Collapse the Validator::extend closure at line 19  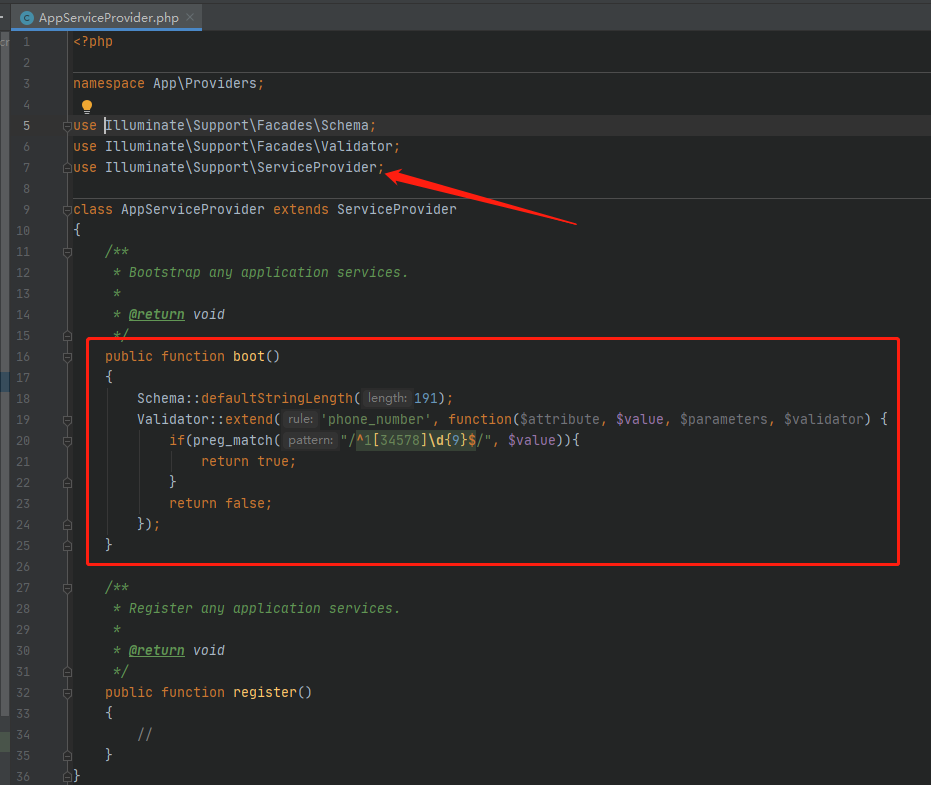(x=67, y=420)
